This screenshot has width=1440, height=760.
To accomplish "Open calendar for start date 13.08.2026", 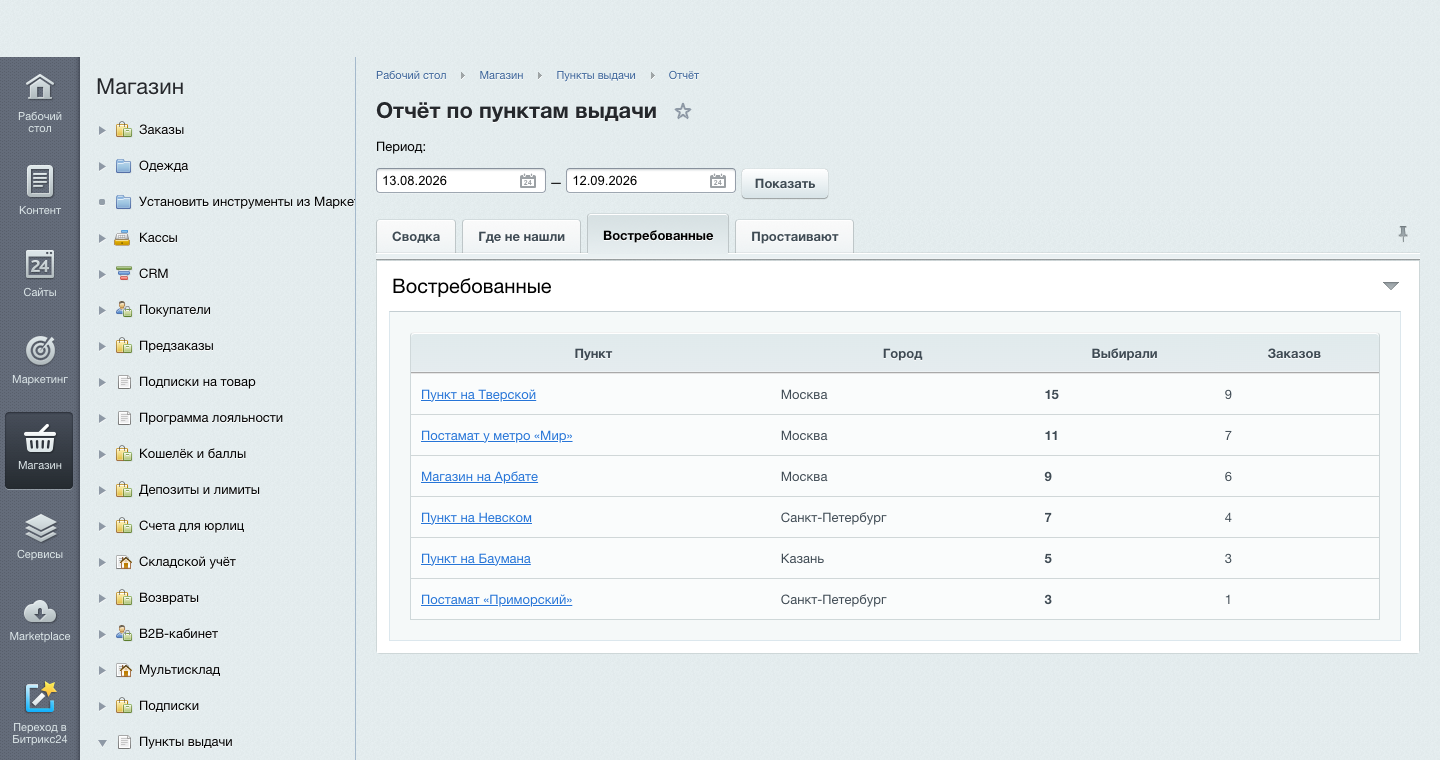I will pos(528,181).
